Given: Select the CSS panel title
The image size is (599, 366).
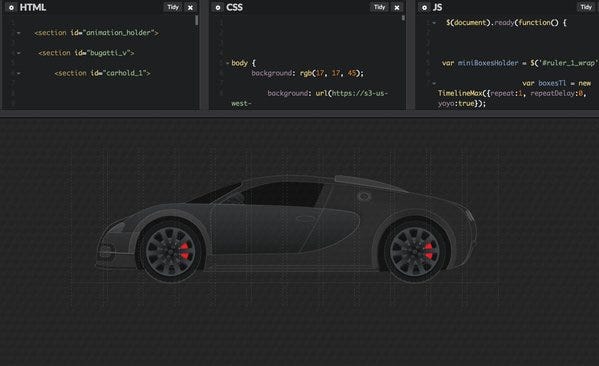Looking at the screenshot, I should tap(234, 7).
